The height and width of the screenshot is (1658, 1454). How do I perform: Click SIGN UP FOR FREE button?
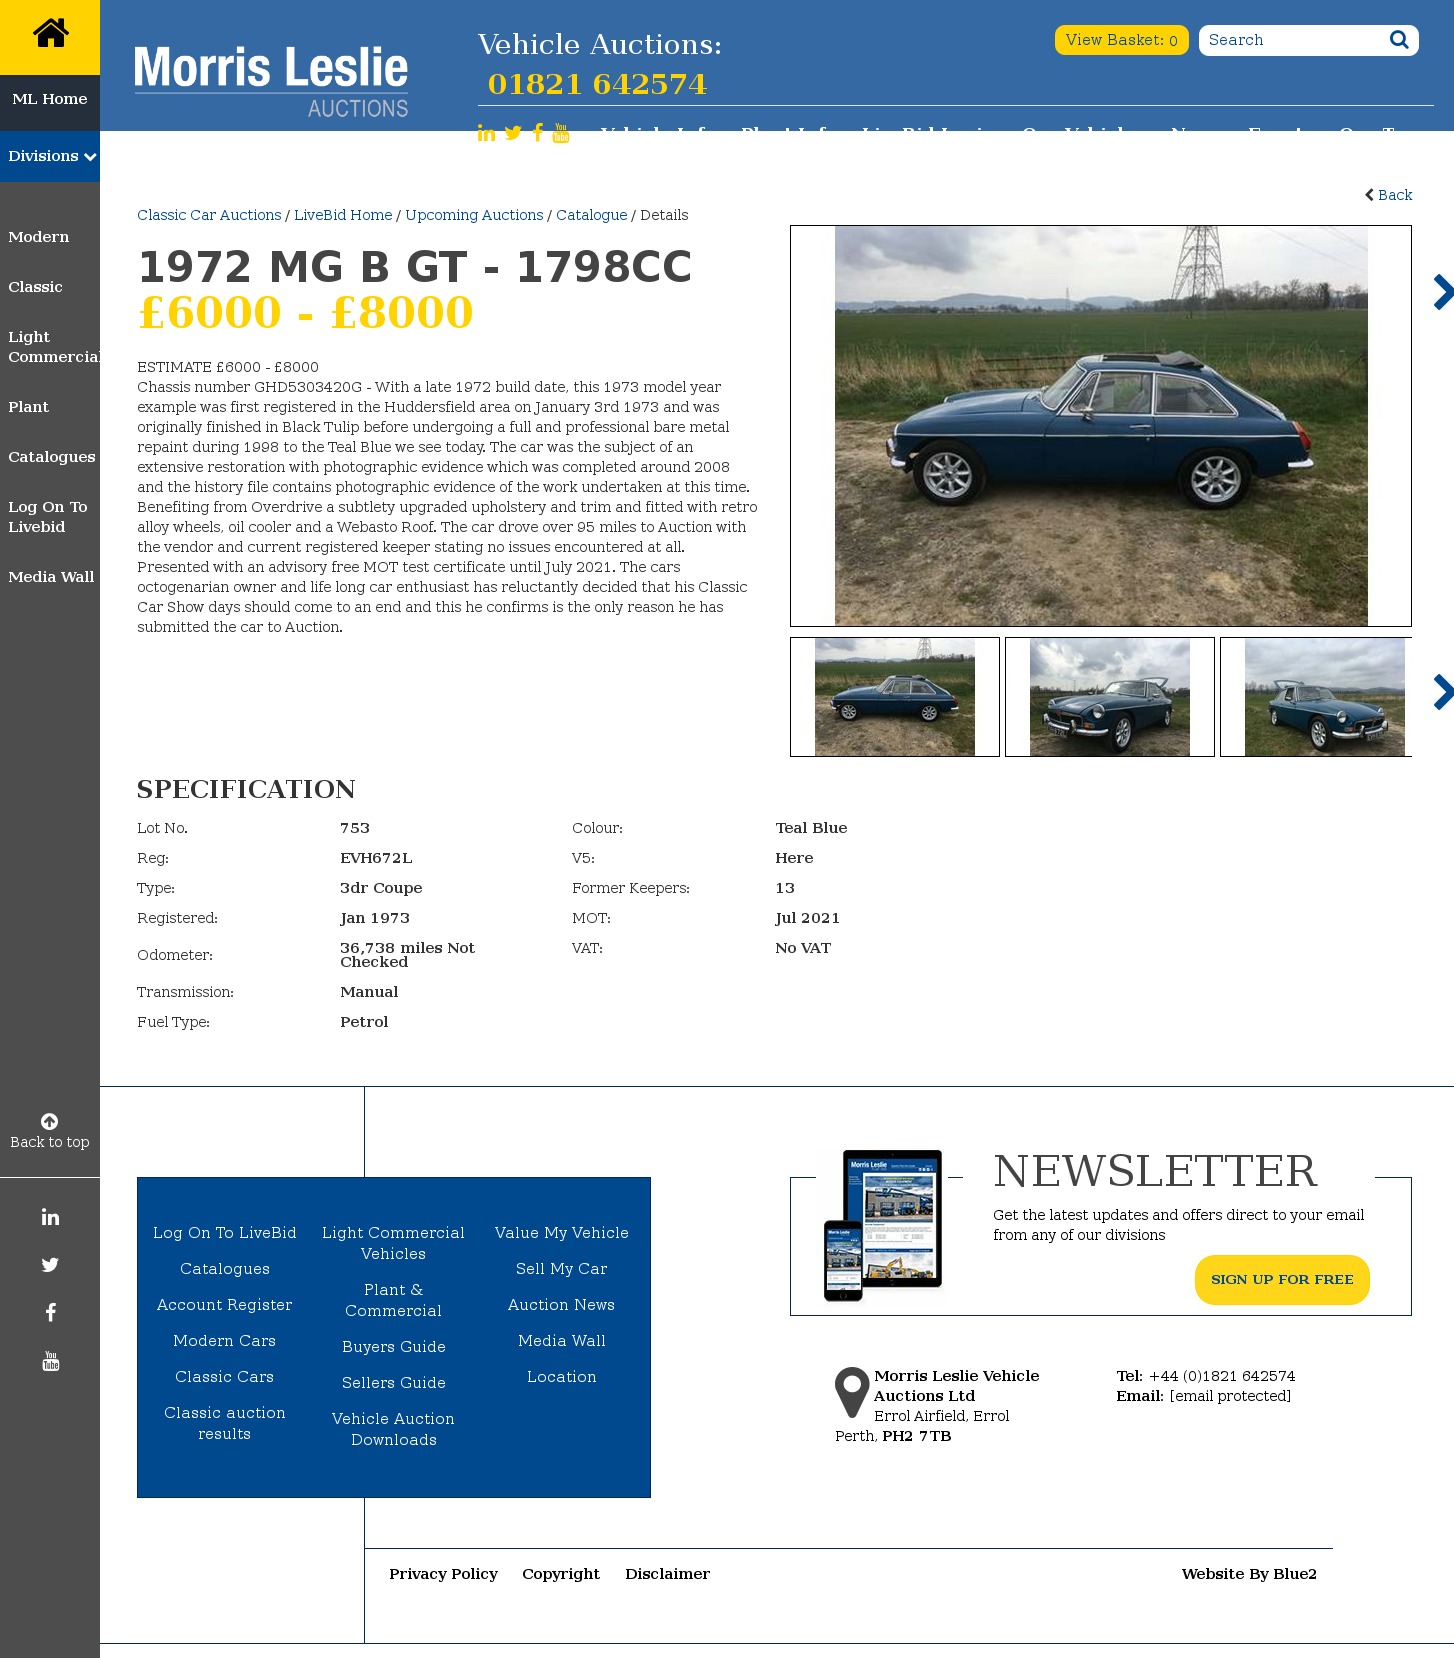tap(1282, 1280)
